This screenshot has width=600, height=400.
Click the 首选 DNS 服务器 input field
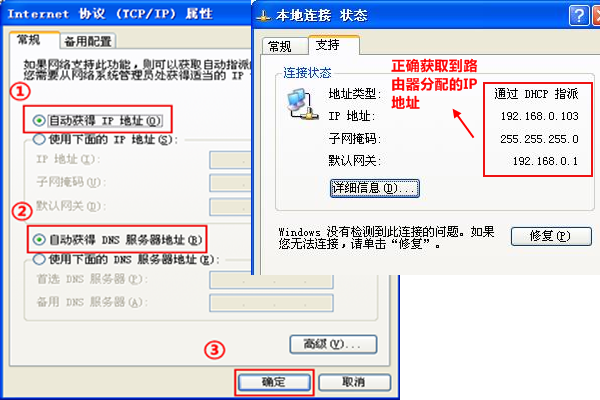click(271, 280)
